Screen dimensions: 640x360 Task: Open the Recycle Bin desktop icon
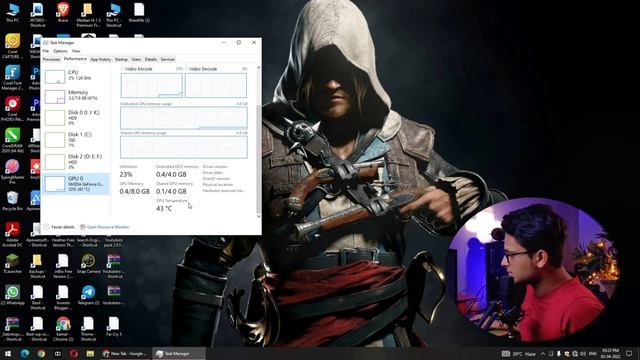[x=12, y=201]
